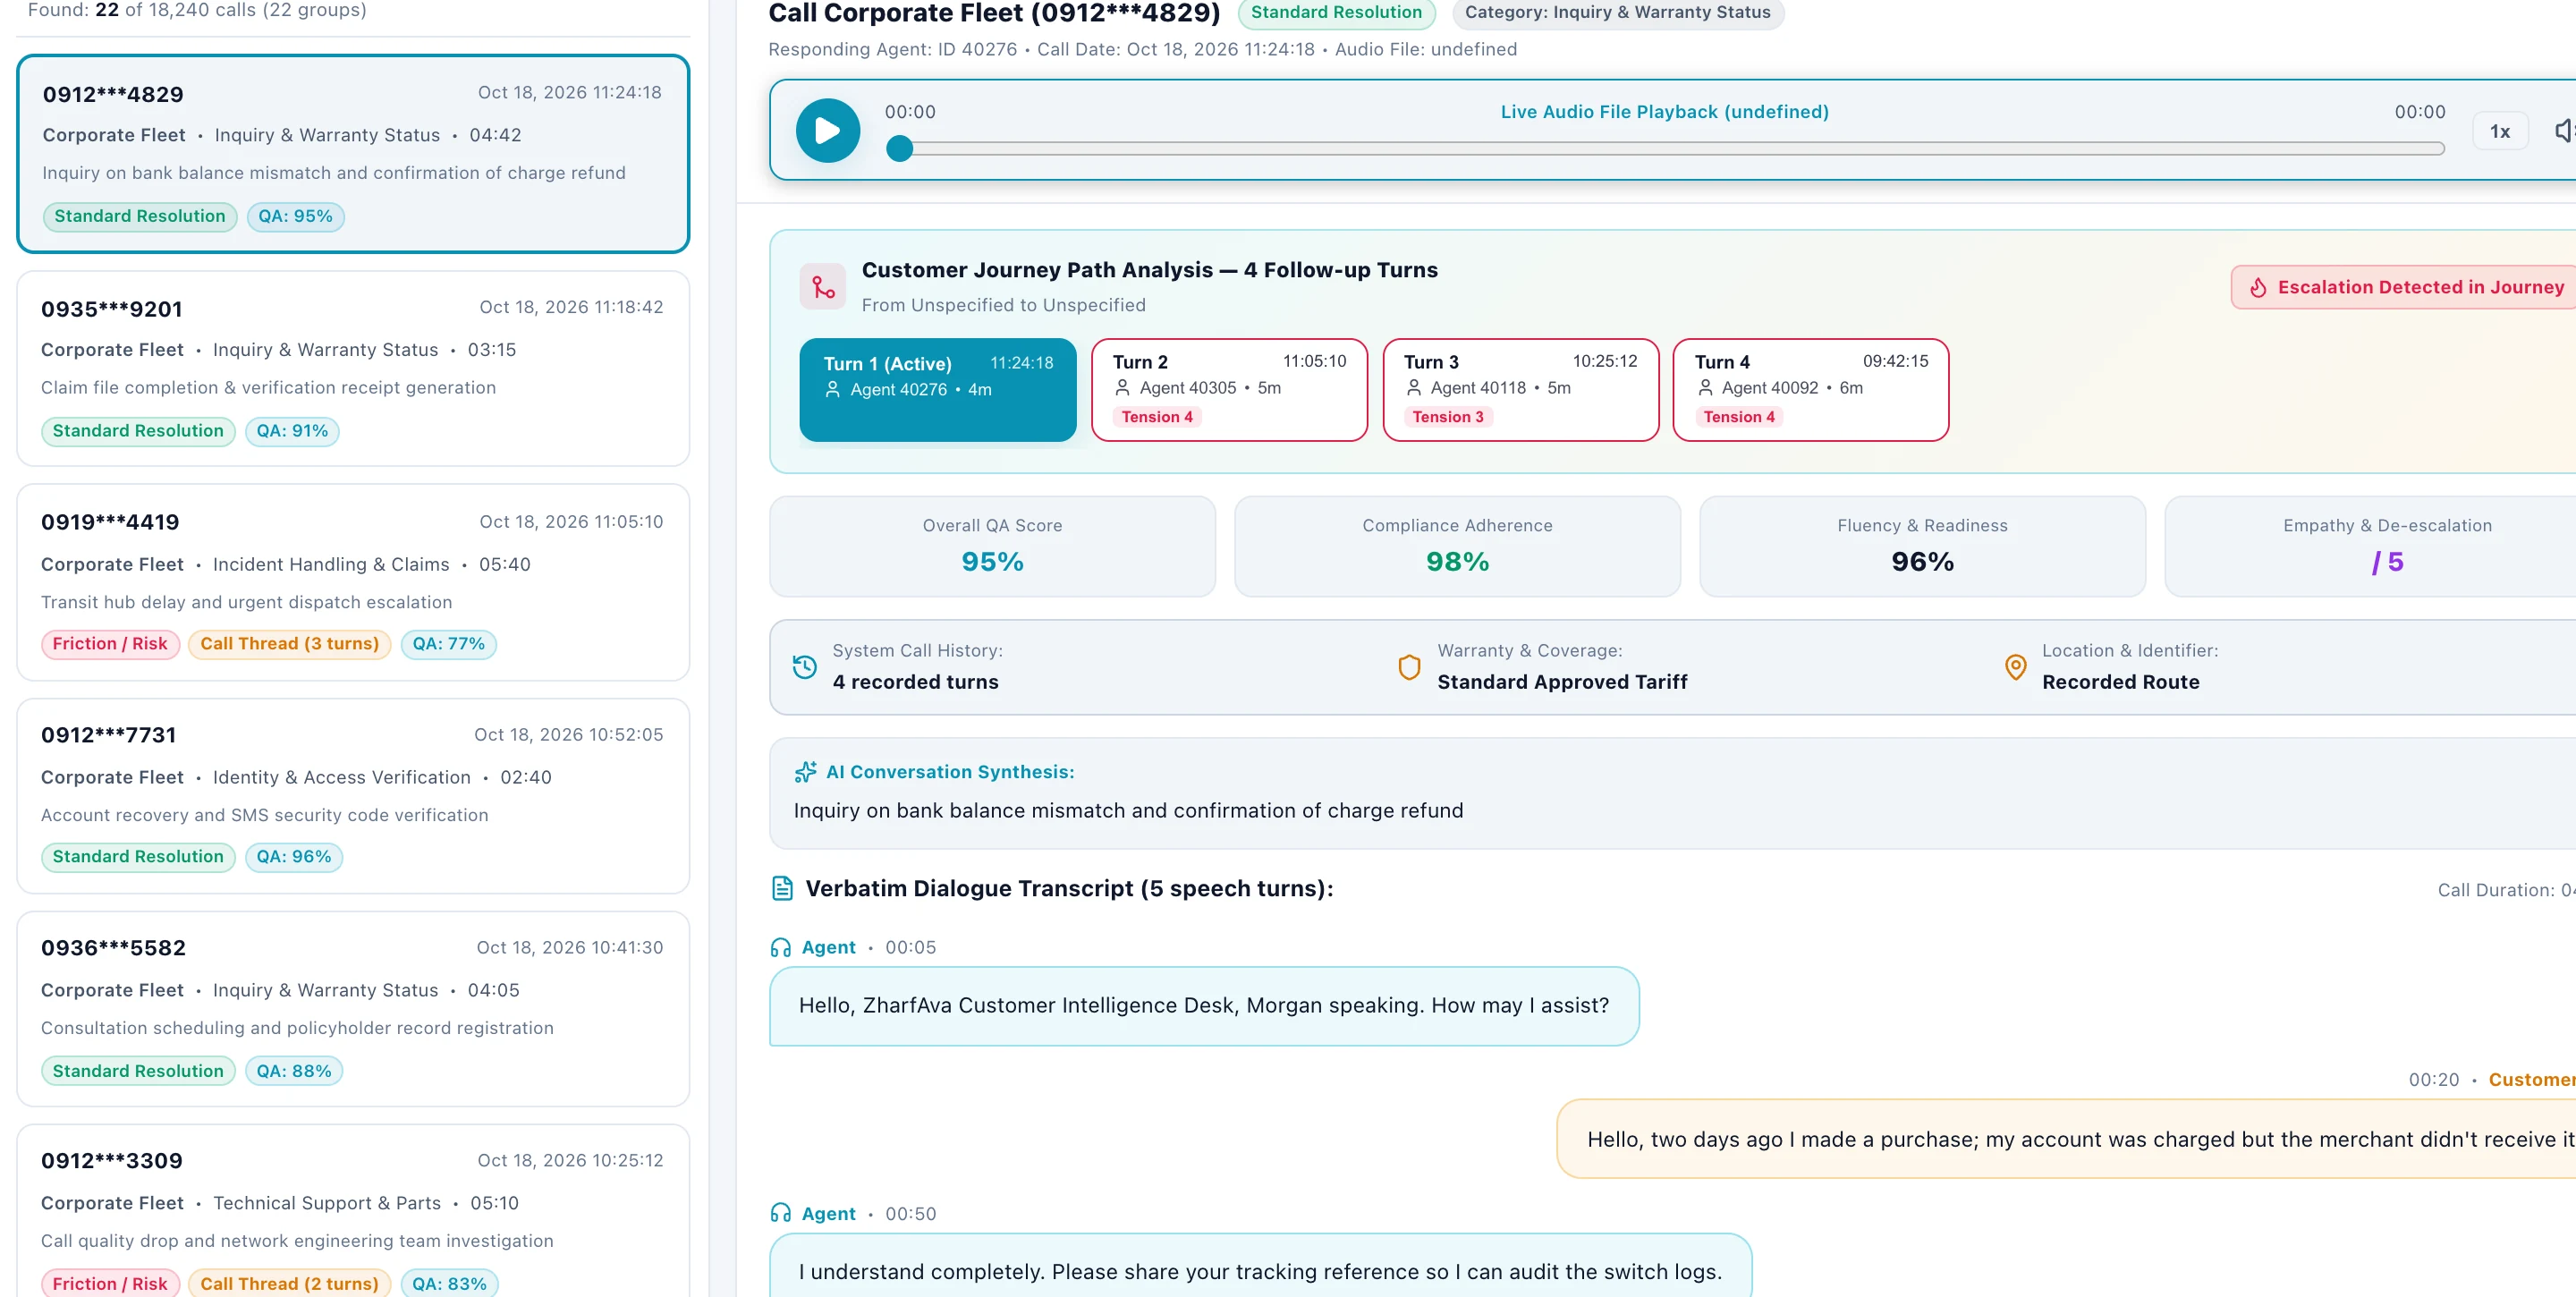Click 'Account recovery and SMS security code verification' summary
The image size is (2576, 1297).
(x=264, y=815)
